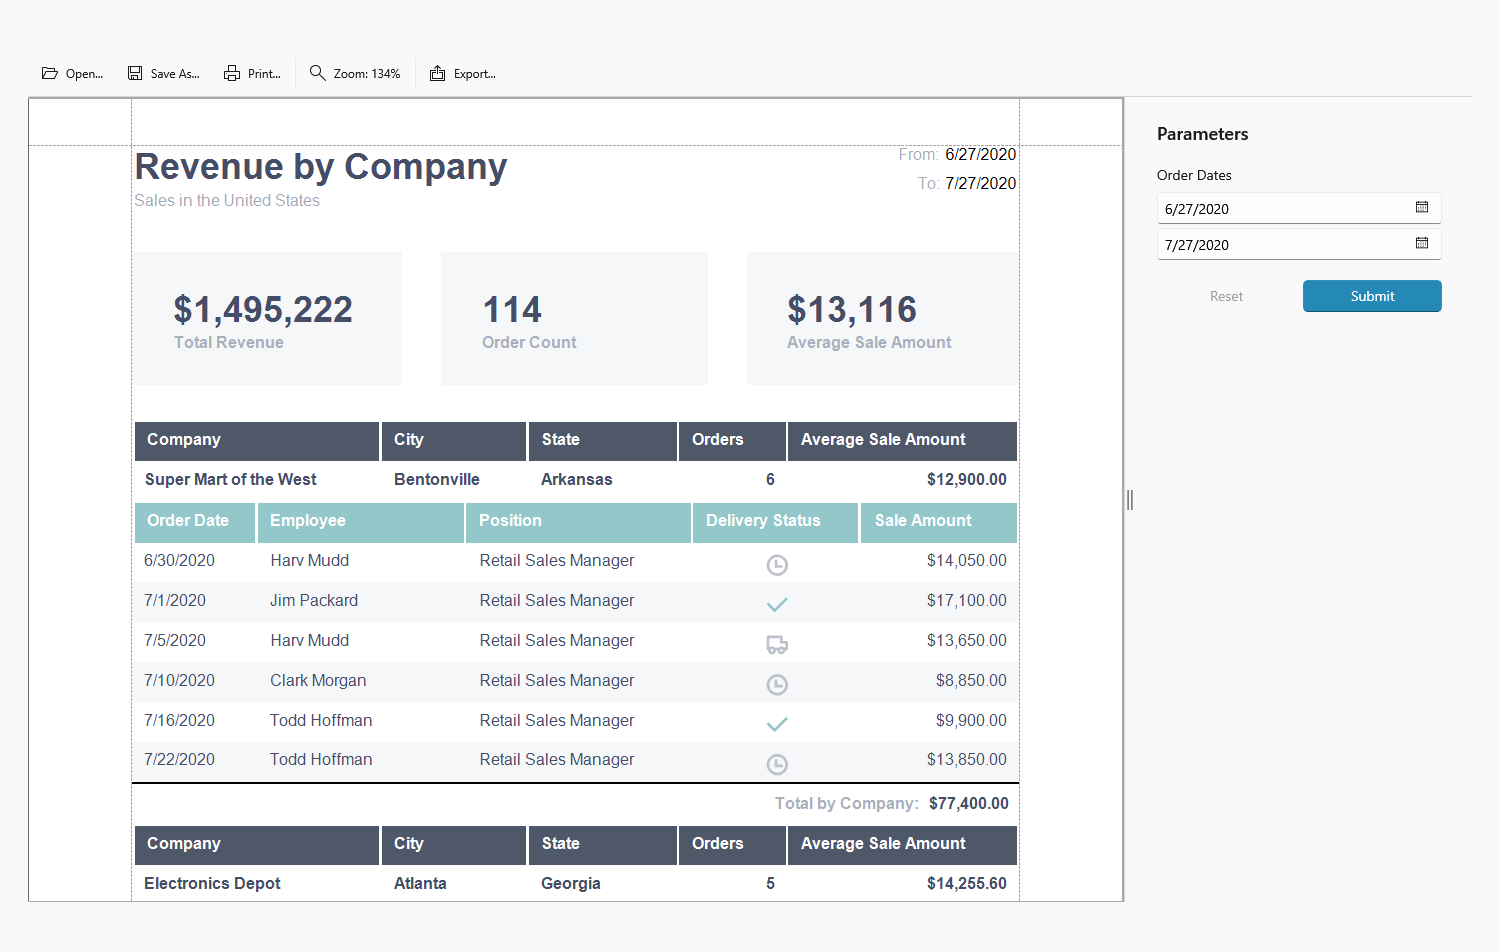This screenshot has width=1500, height=952.
Task: Click the Save As... toolbar label
Action: pyautogui.click(x=175, y=74)
